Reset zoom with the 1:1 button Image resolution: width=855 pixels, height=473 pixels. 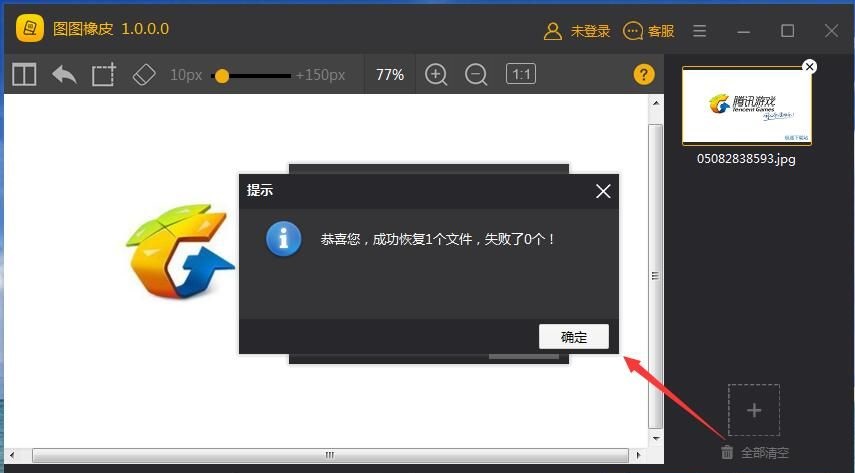[520, 74]
